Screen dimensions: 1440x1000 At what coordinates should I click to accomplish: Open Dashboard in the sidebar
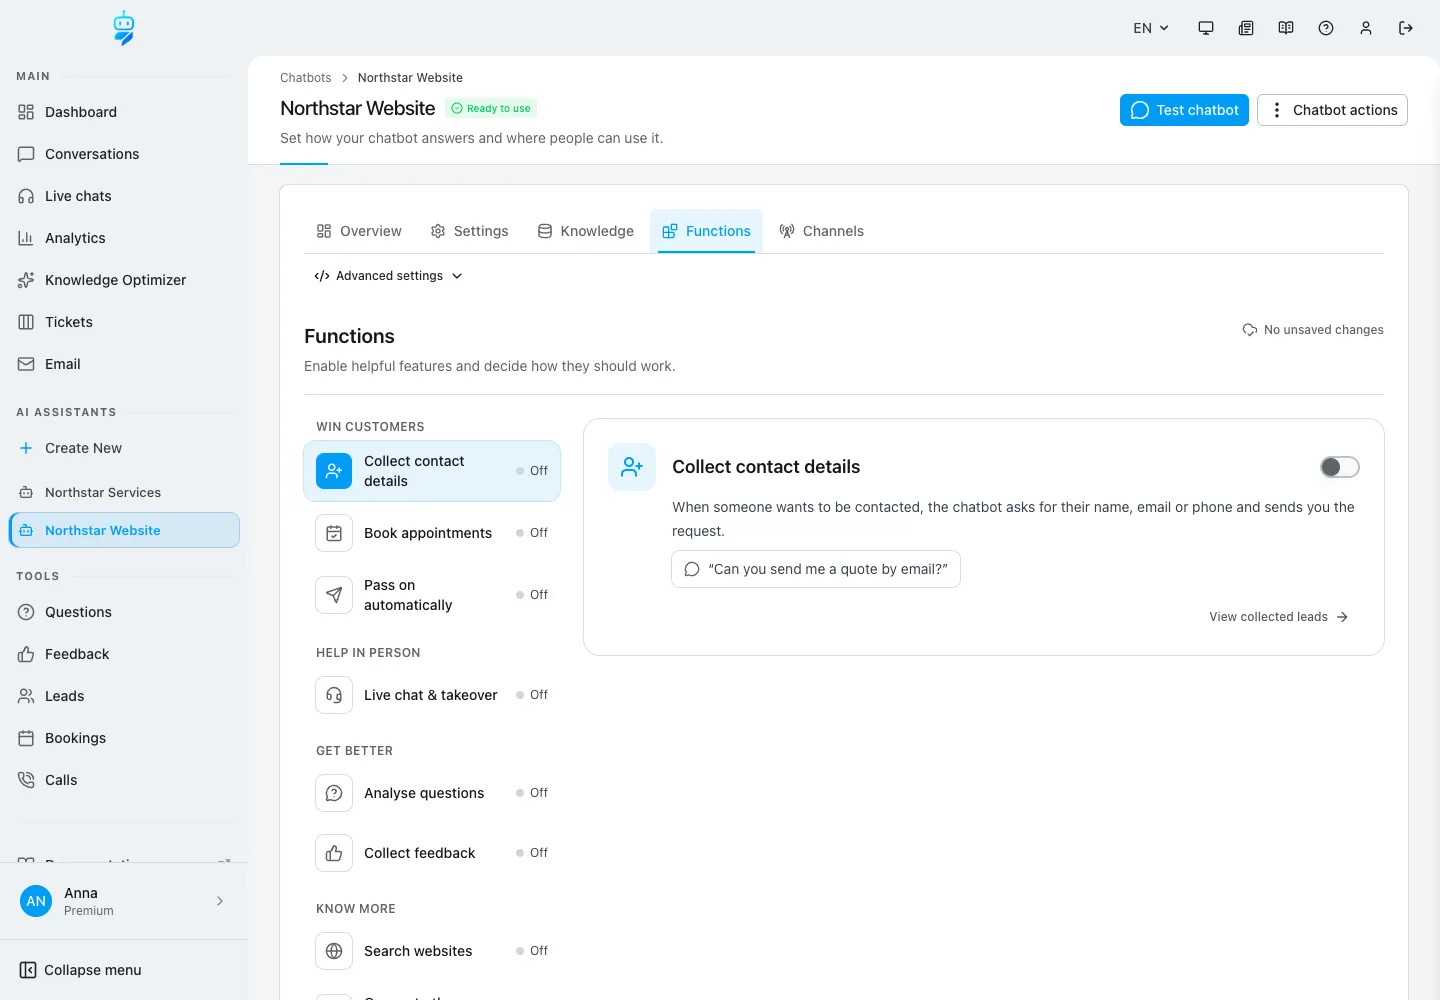[124, 112]
